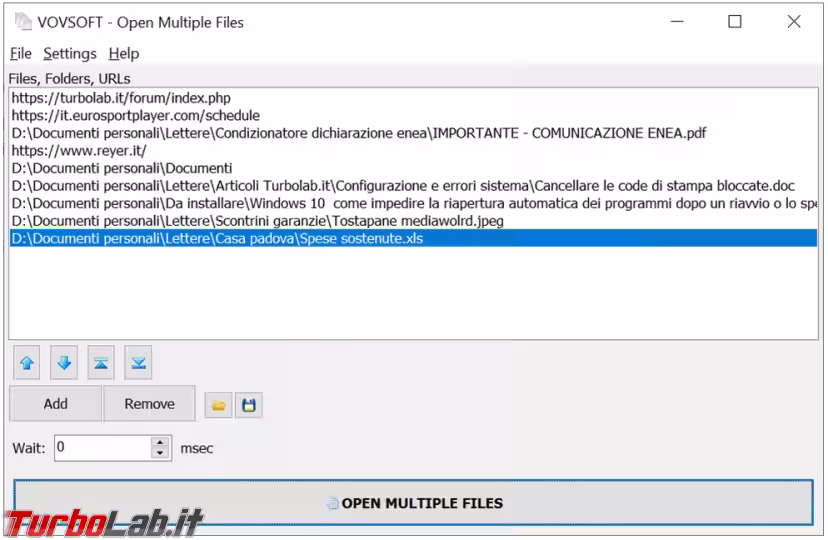Image resolution: width=828 pixels, height=540 pixels.
Task: Save list with floppy disk icon
Action: (249, 405)
